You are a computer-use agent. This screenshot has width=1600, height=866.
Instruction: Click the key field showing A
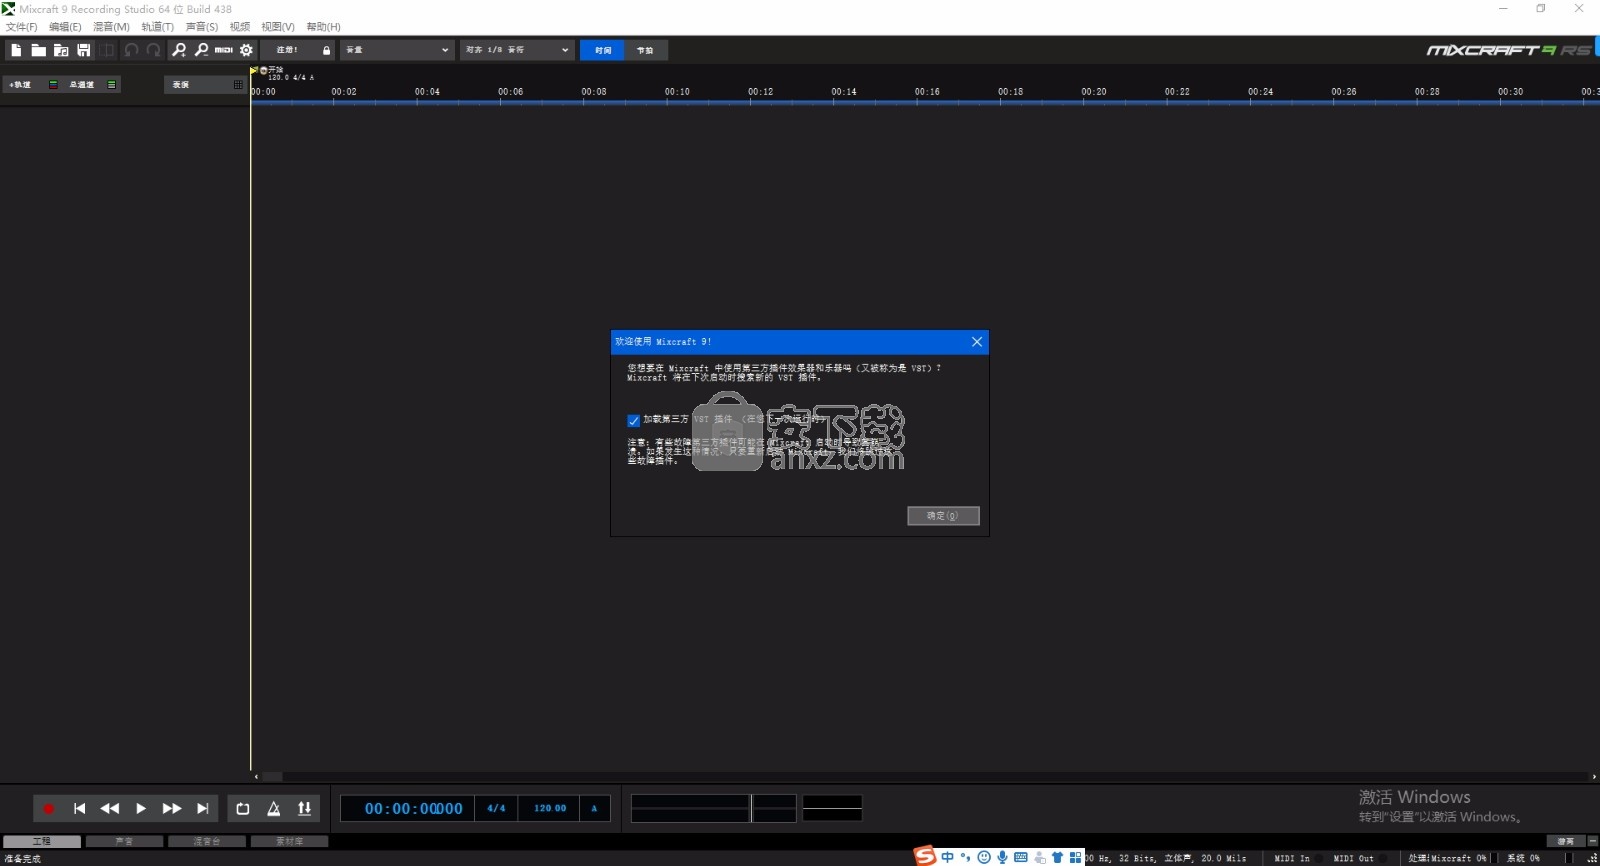tap(594, 809)
